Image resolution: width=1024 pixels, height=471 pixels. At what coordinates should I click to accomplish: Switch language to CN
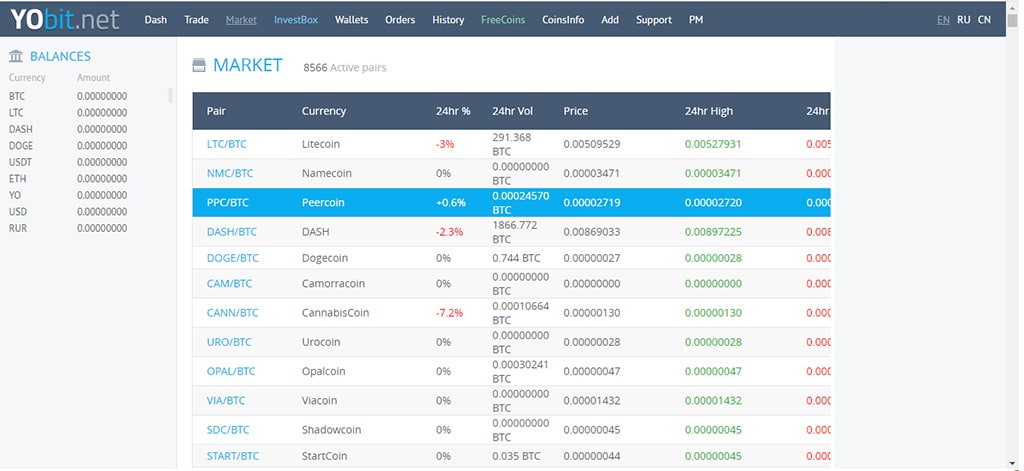pyautogui.click(x=984, y=20)
